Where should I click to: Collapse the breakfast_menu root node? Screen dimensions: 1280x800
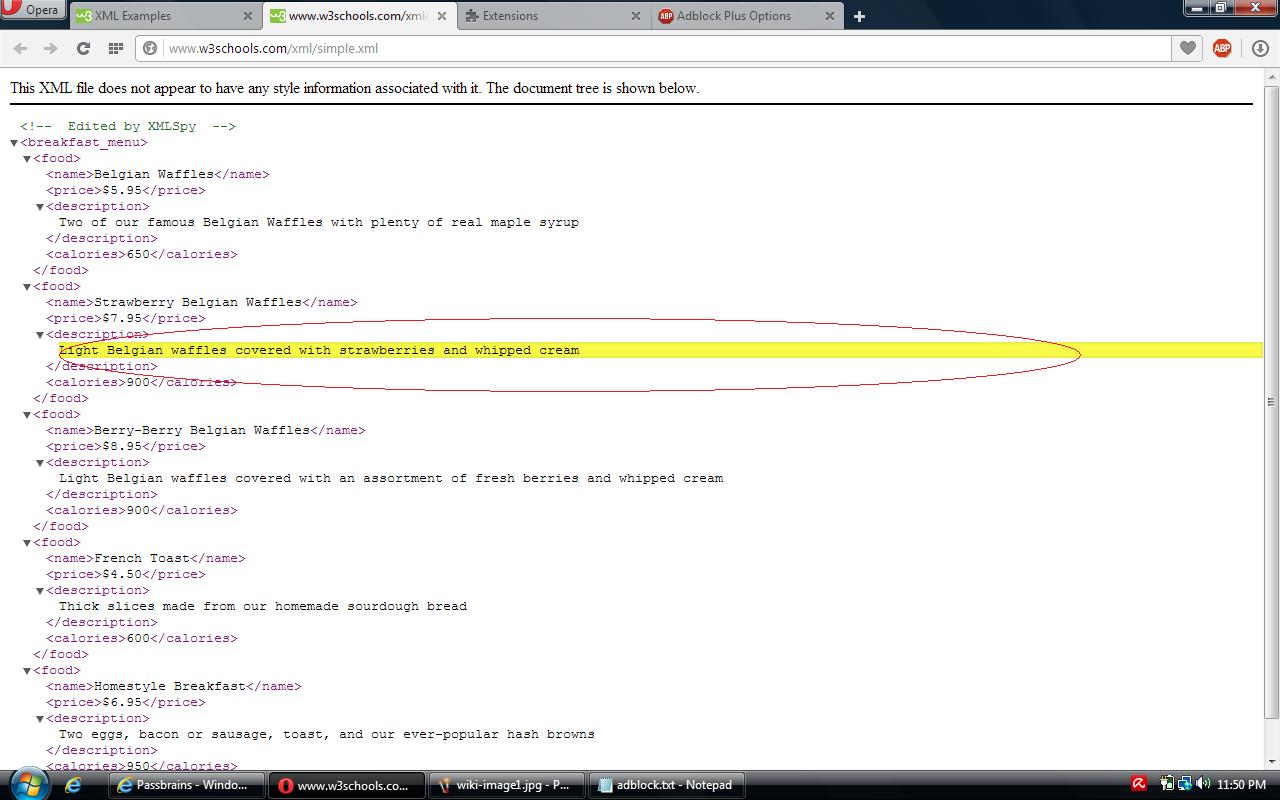pyautogui.click(x=14, y=143)
